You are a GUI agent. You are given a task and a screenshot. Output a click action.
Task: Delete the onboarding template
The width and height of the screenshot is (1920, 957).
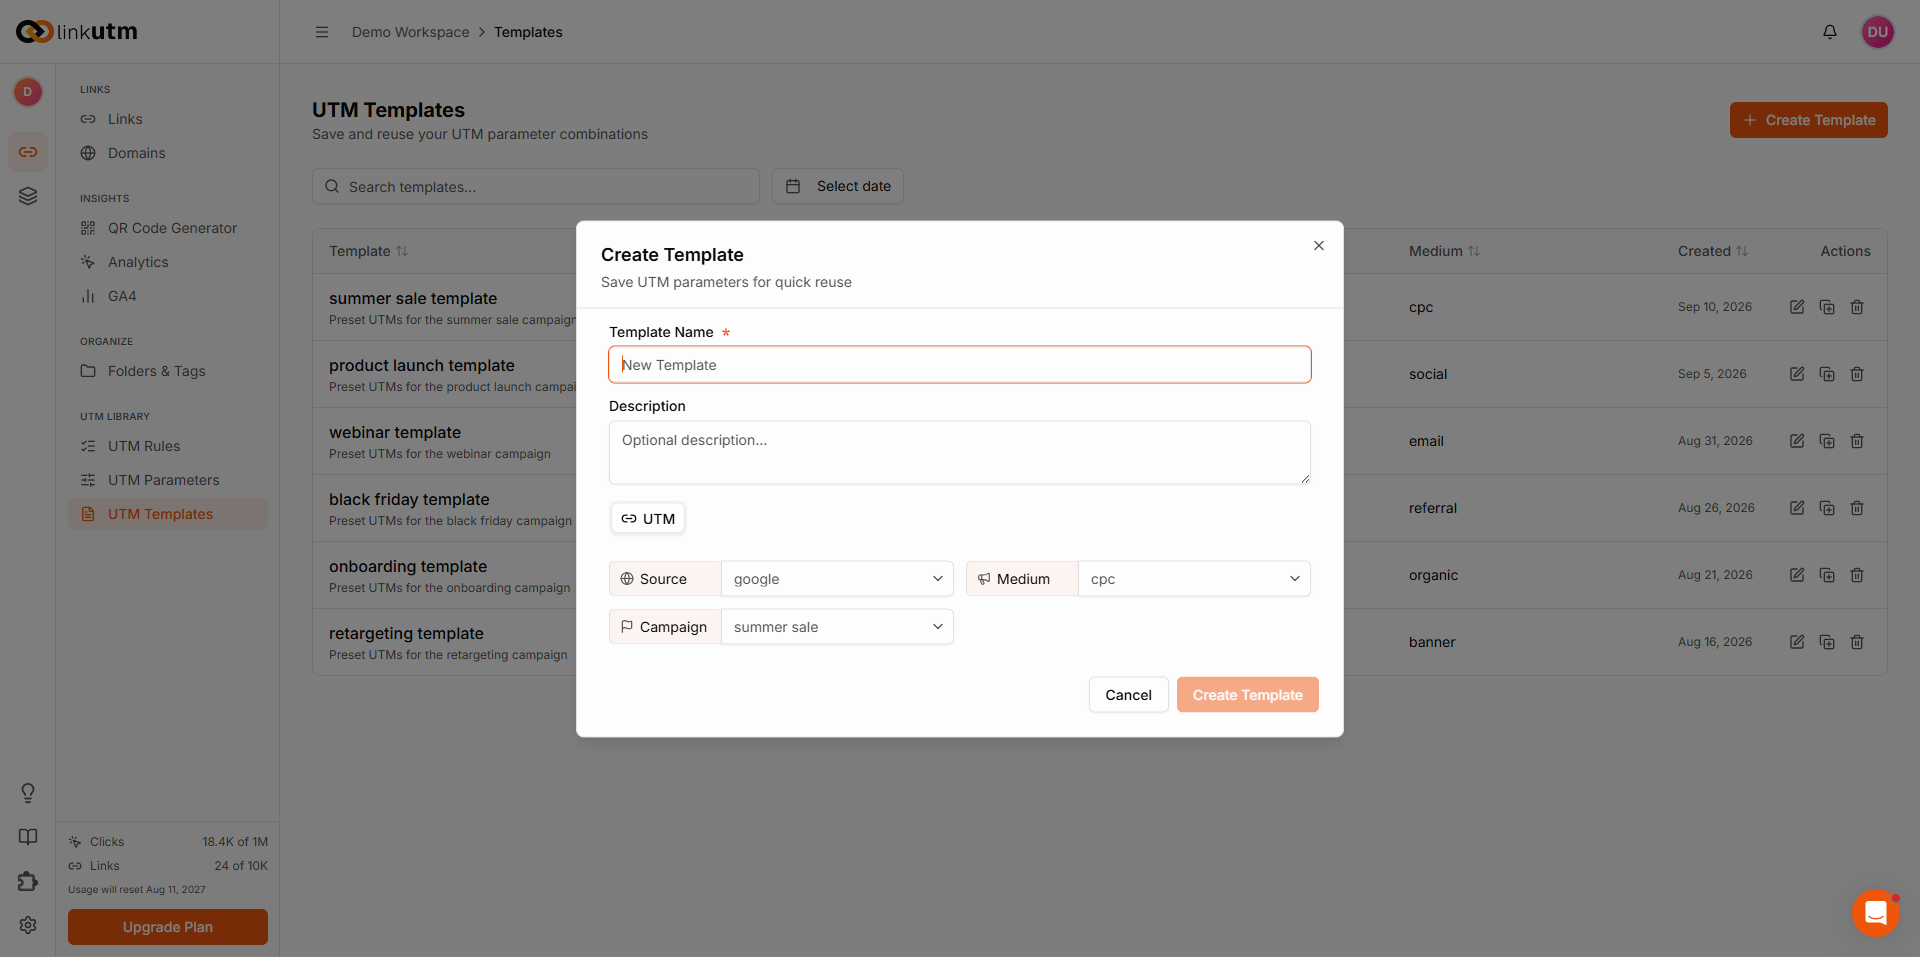(x=1857, y=575)
